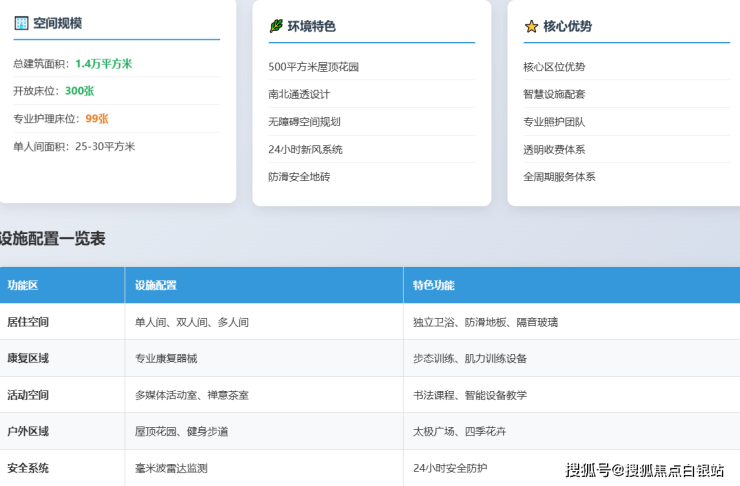The image size is (740, 486).
Task: Select the 防滑安全地砖 list item
Action: (299, 177)
